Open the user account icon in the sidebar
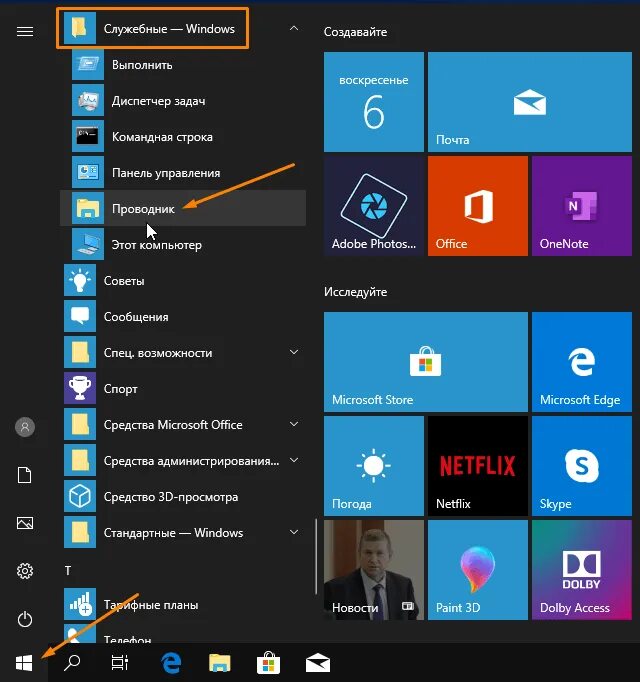 25,427
